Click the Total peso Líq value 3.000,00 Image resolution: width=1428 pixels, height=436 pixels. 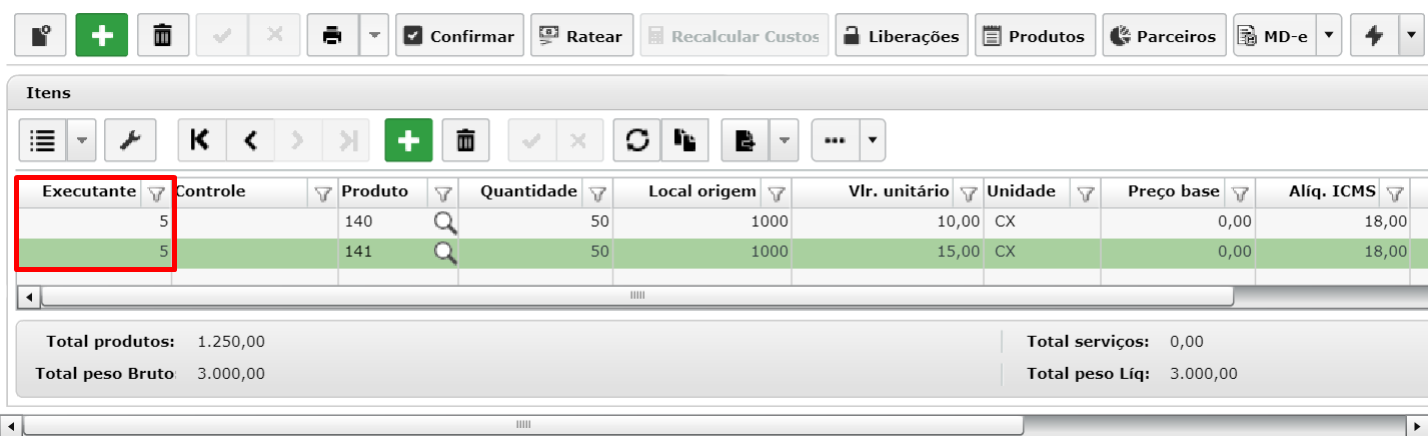click(x=1203, y=374)
